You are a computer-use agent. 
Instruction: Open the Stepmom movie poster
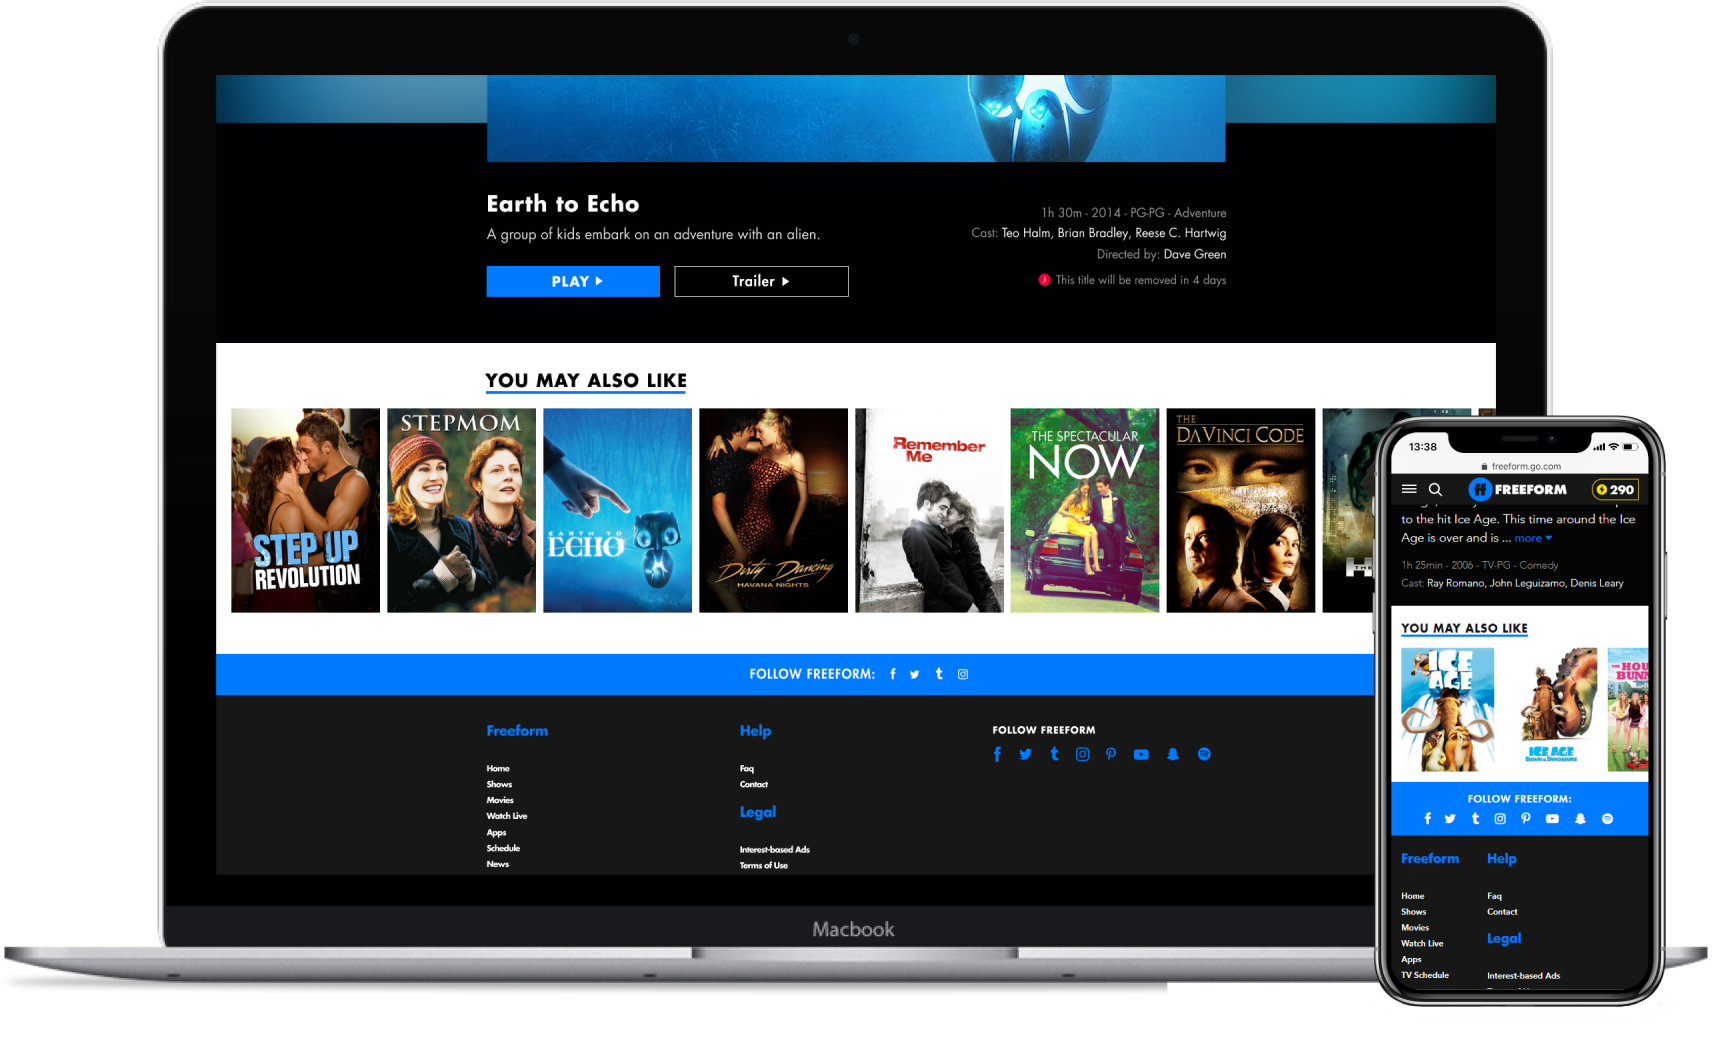pos(461,510)
